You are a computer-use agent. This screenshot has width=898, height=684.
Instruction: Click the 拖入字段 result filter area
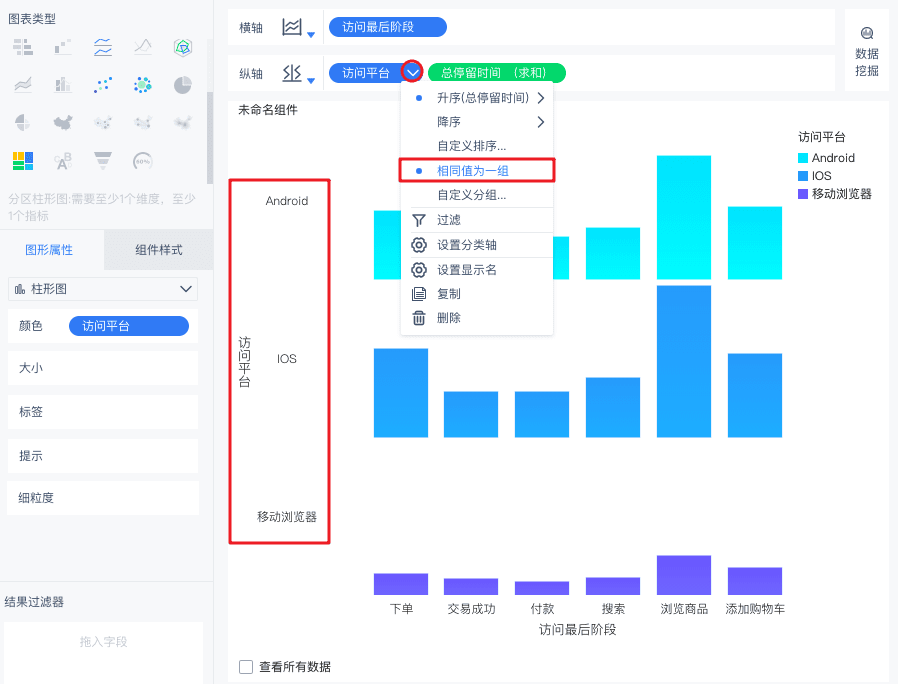pyautogui.click(x=104, y=652)
